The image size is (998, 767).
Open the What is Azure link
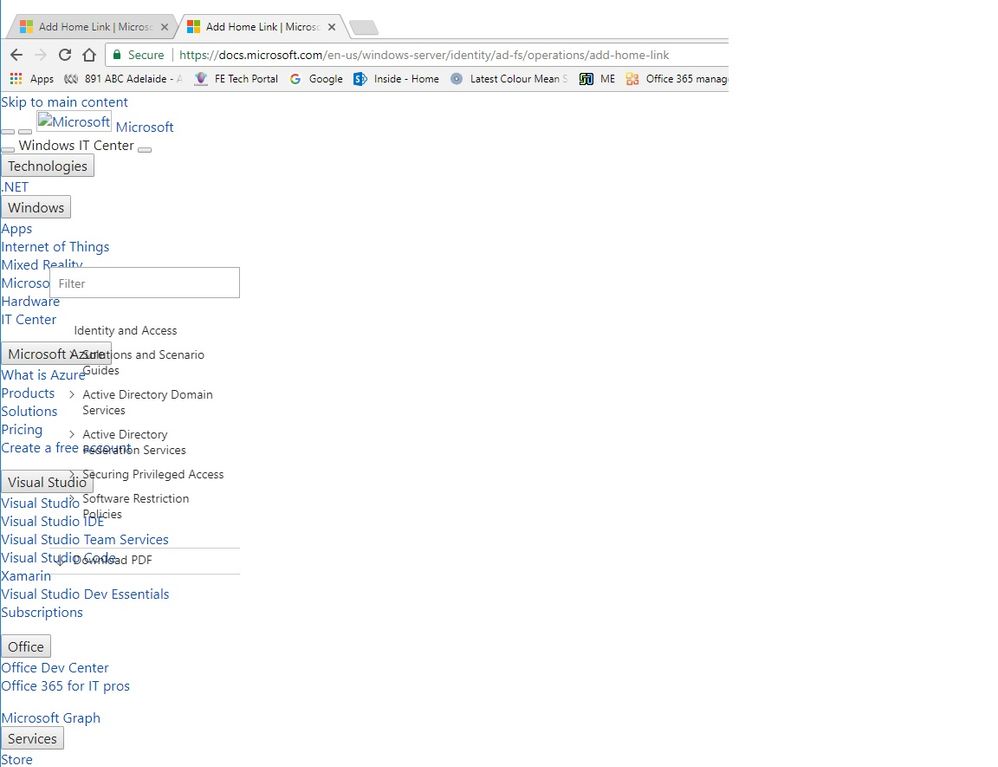click(43, 375)
